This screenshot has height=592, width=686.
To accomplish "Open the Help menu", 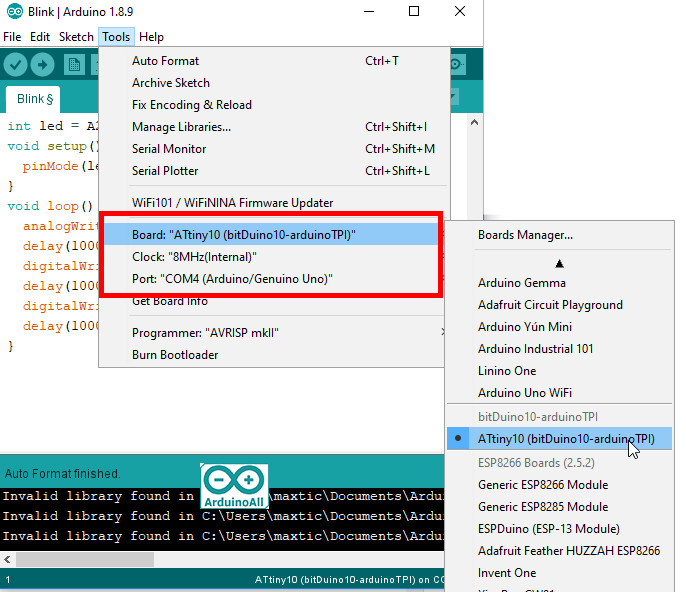I will 151,37.
